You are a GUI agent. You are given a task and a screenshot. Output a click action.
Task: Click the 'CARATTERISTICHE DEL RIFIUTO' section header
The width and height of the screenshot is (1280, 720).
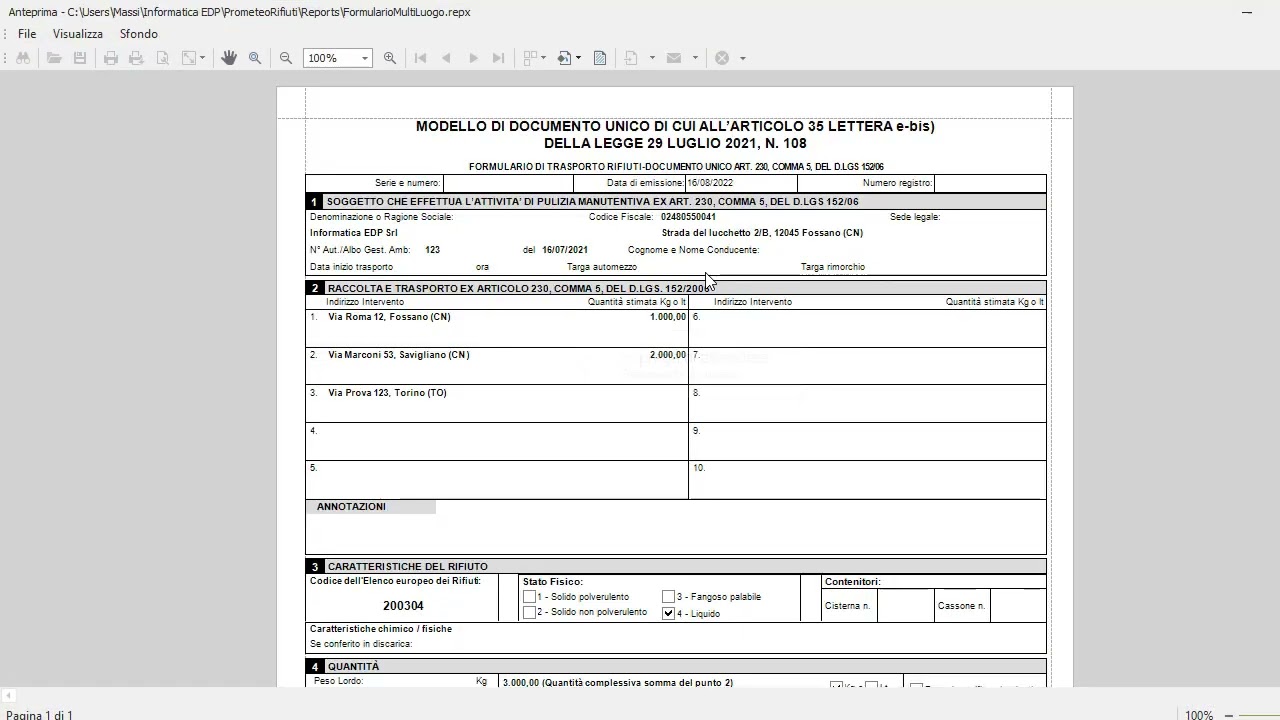408,567
